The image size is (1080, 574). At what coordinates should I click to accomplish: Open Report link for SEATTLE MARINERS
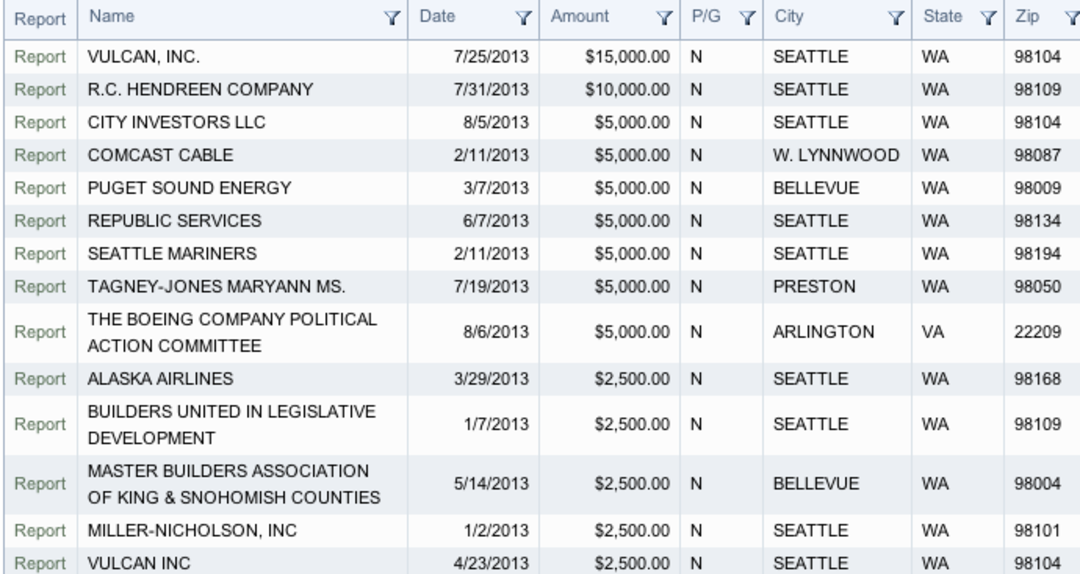(x=40, y=254)
